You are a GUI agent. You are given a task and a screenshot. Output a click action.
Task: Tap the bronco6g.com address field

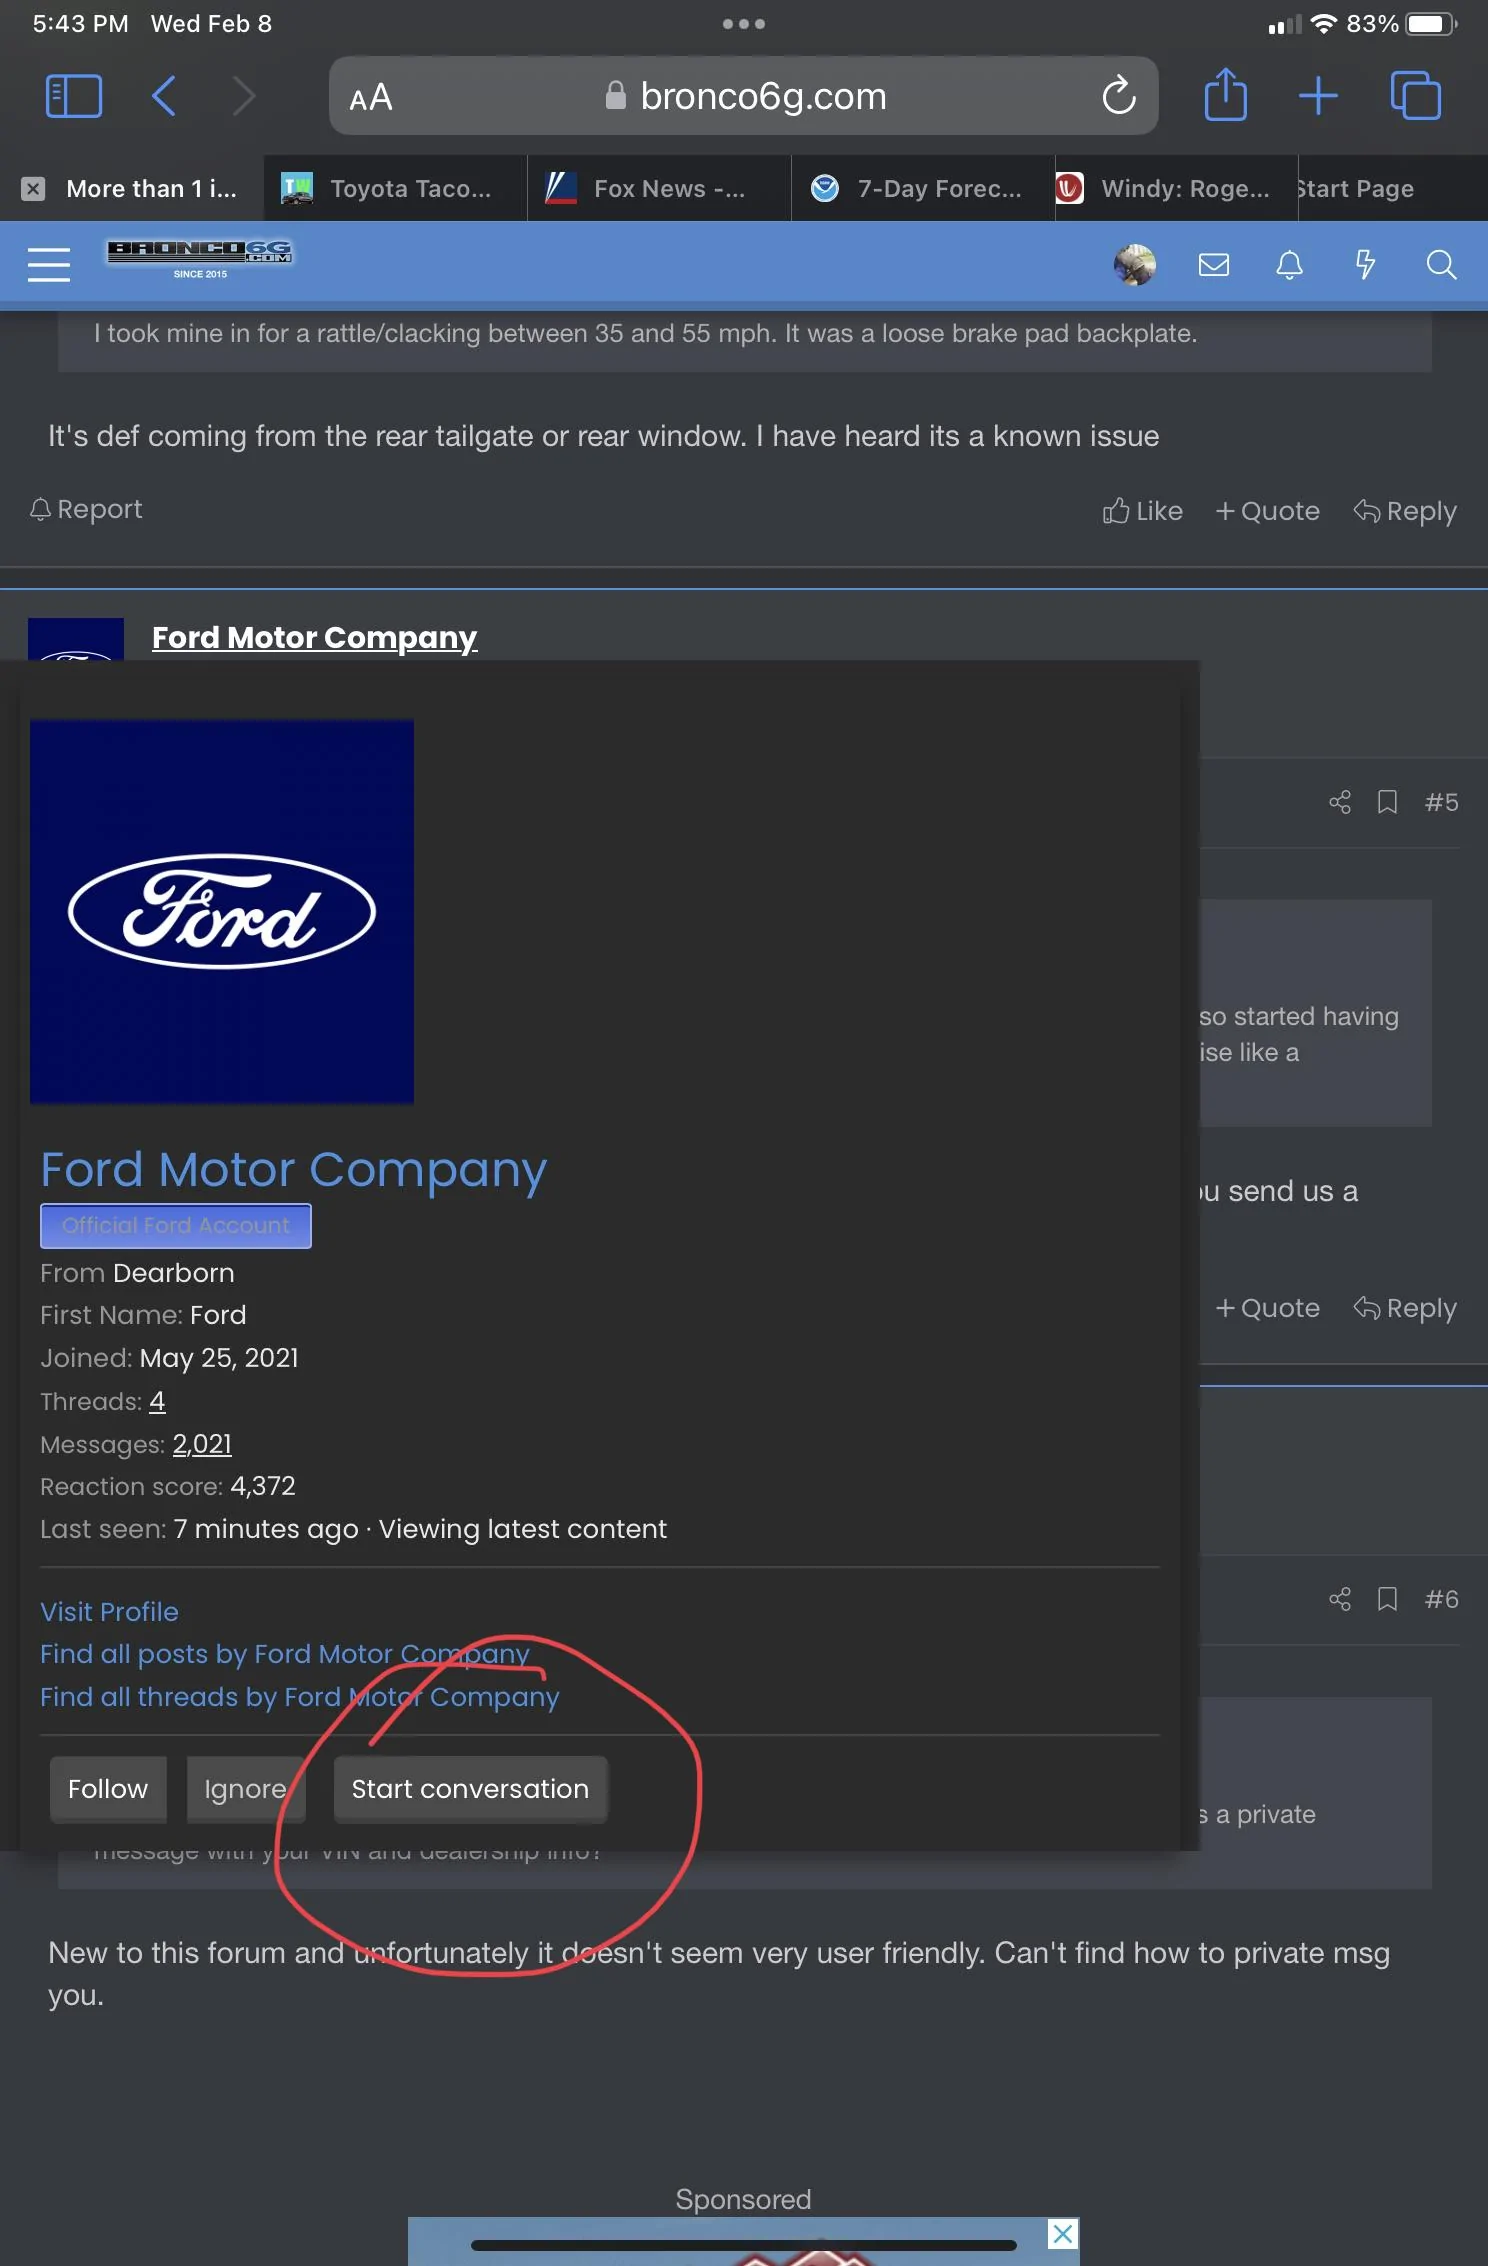[744, 96]
